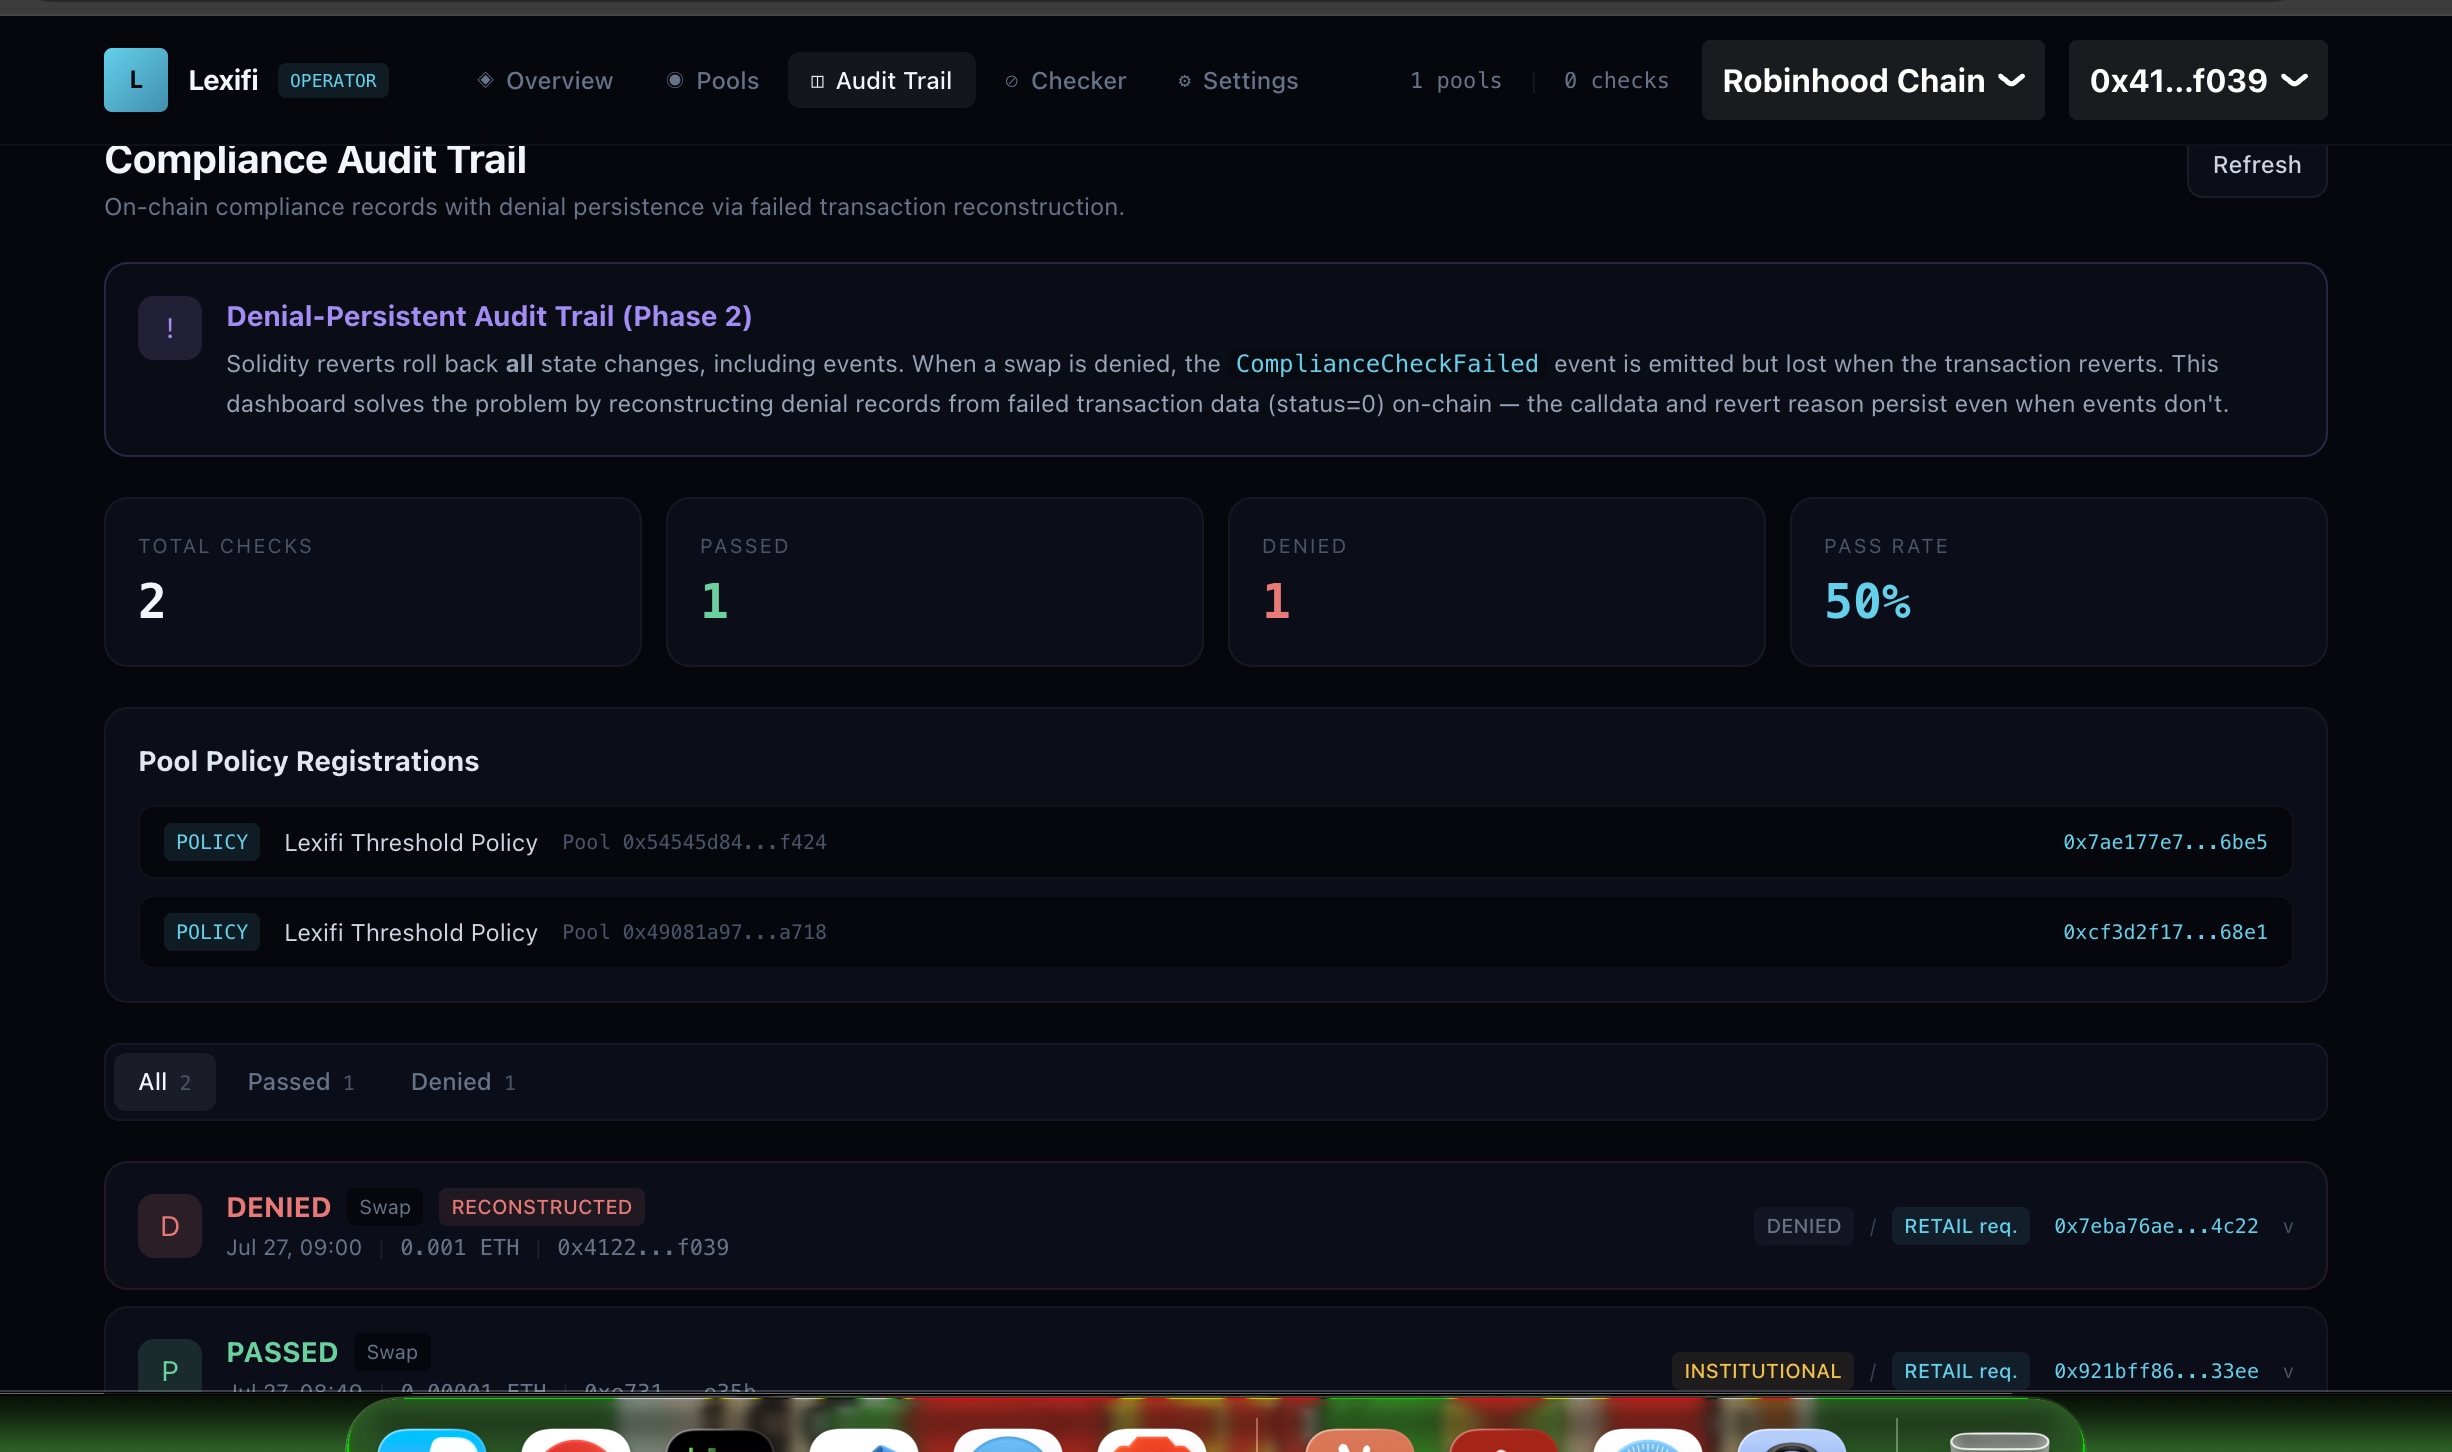Click the grey DENIED tier badge
Screen dimensions: 2452x1452
tap(1804, 1226)
